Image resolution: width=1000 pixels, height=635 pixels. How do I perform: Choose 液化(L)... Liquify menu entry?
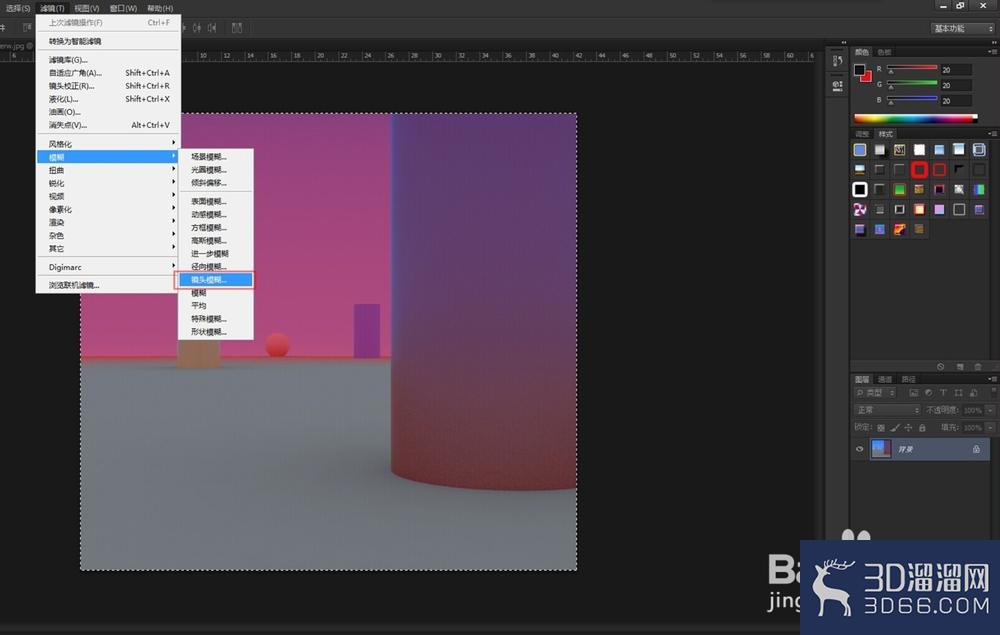(108, 99)
